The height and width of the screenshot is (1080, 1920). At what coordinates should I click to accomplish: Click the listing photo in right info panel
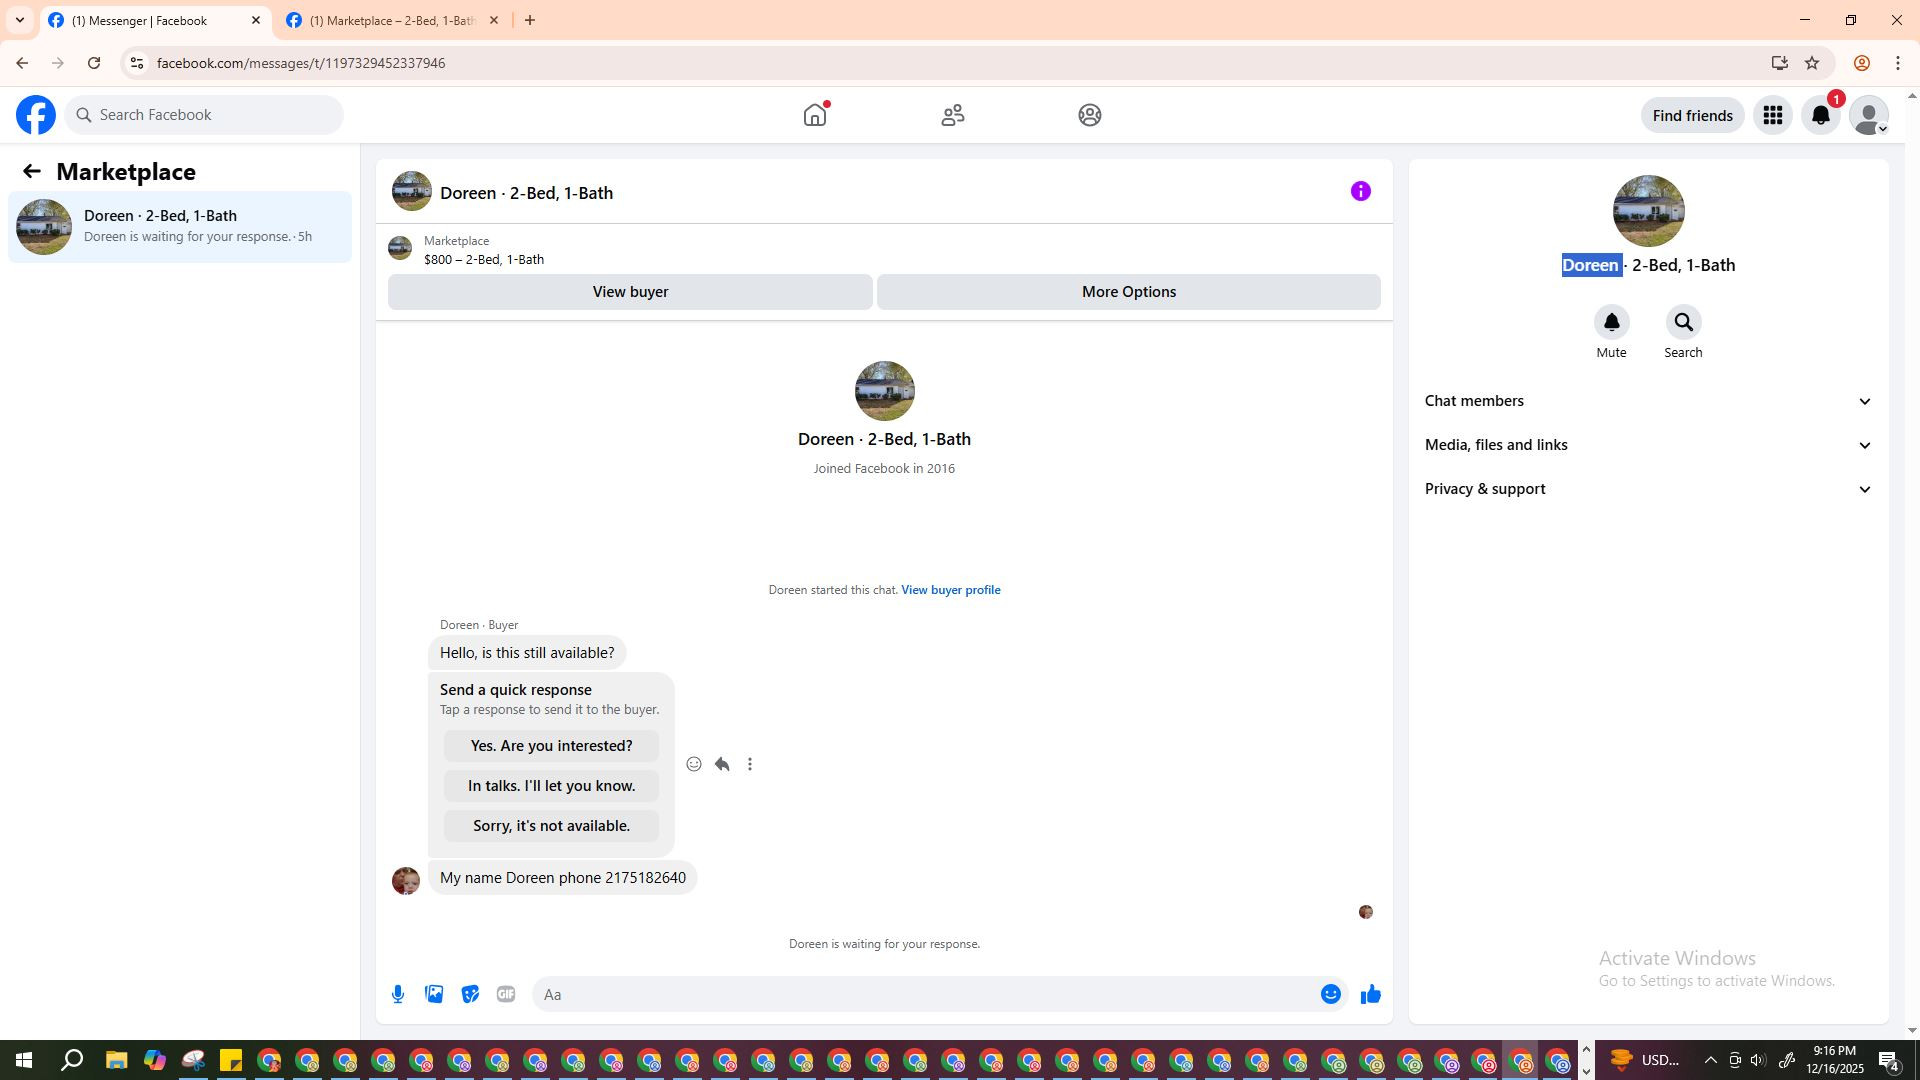1648,211
